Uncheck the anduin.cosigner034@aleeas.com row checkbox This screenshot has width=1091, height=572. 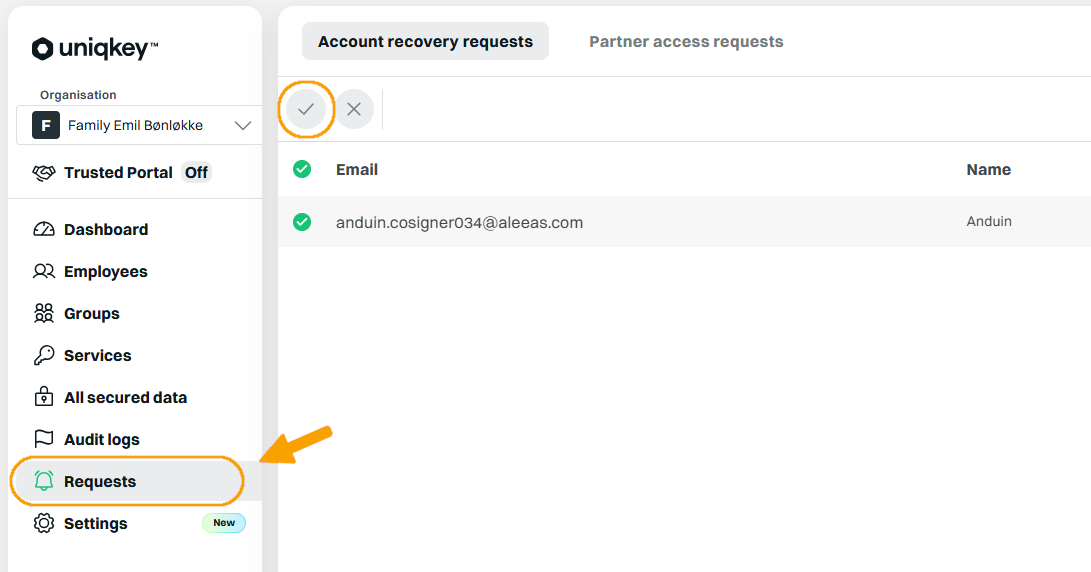coord(302,222)
